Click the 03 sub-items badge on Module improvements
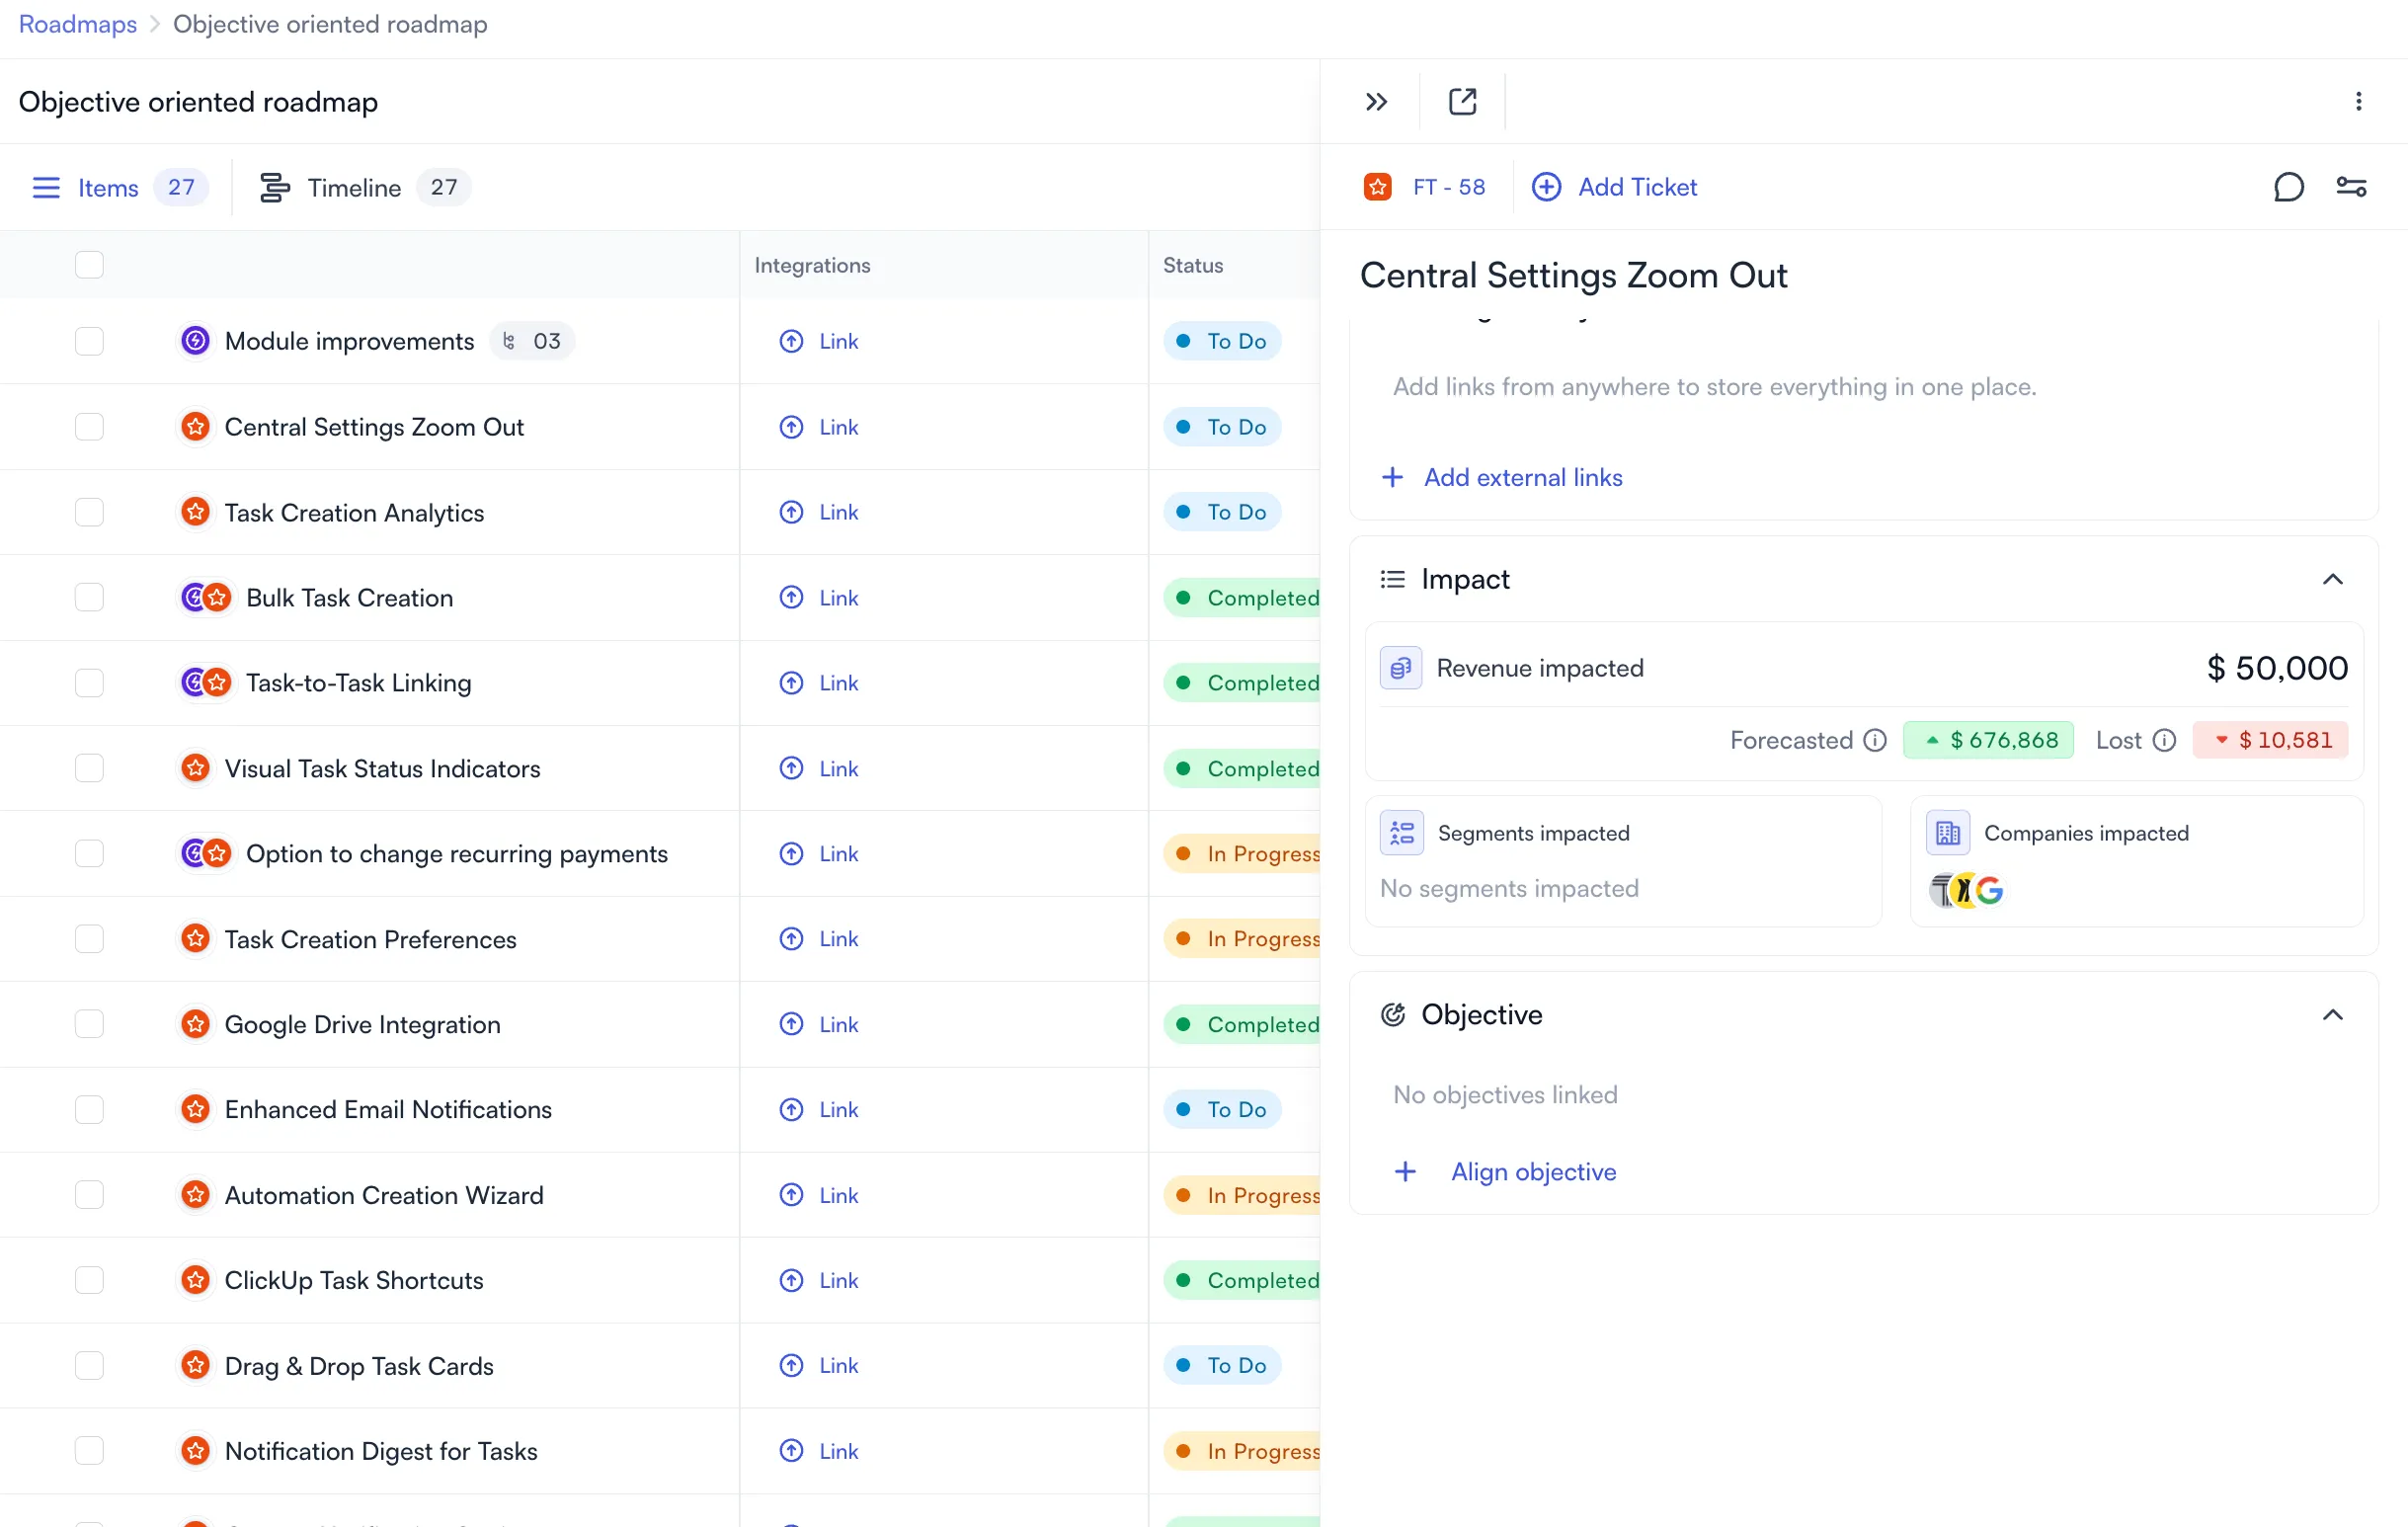This screenshot has height=1527, width=2408. pos(532,341)
